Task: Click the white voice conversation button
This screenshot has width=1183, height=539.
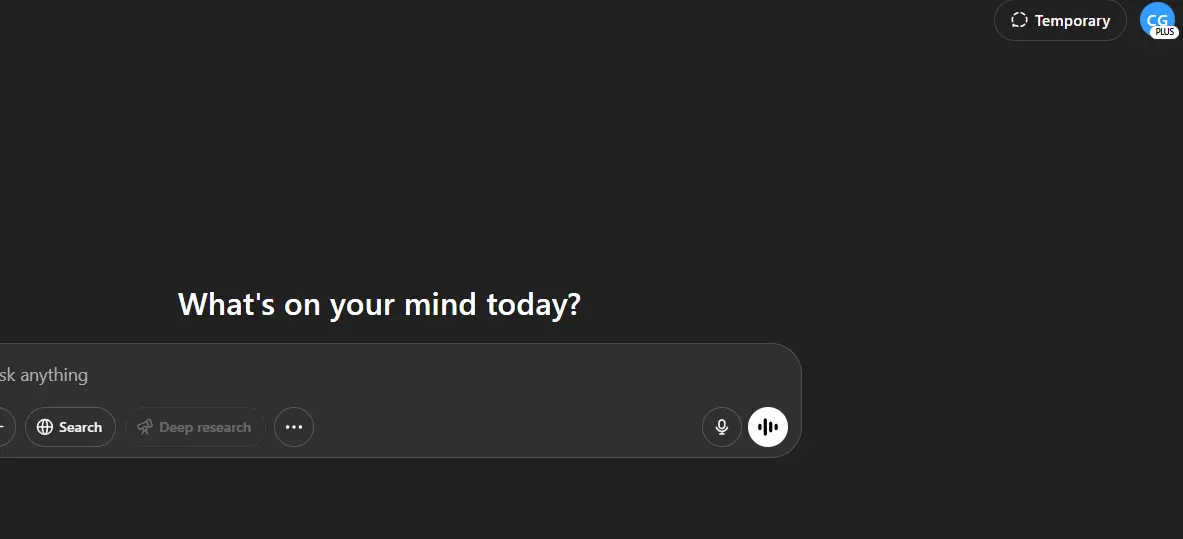Action: tap(767, 427)
